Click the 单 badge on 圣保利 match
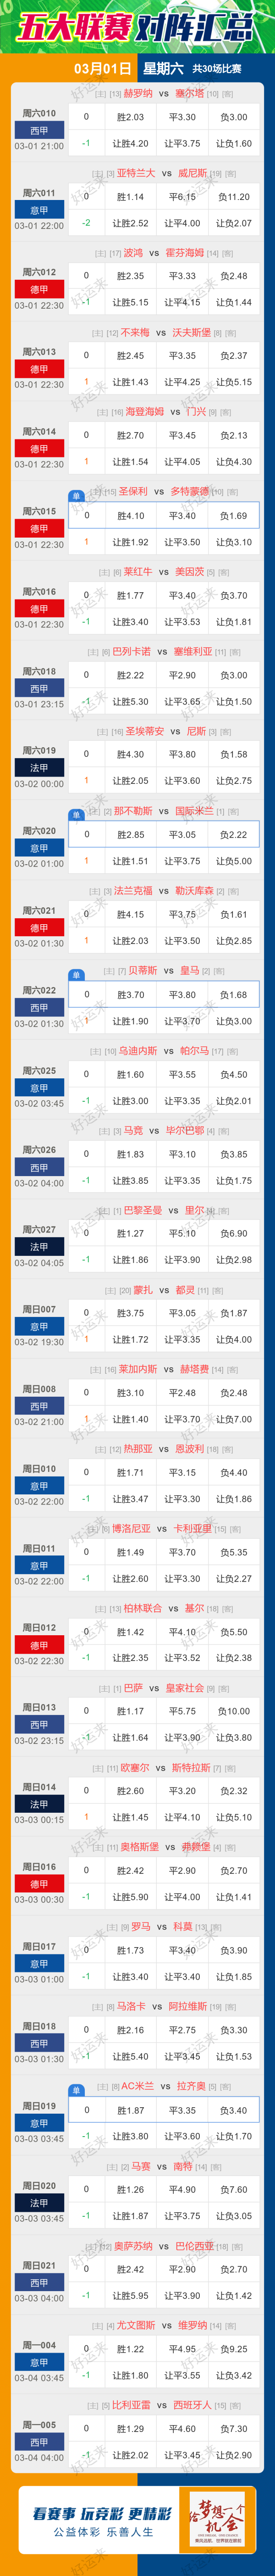Image resolution: width=275 pixels, height=2576 pixels. [x=76, y=496]
